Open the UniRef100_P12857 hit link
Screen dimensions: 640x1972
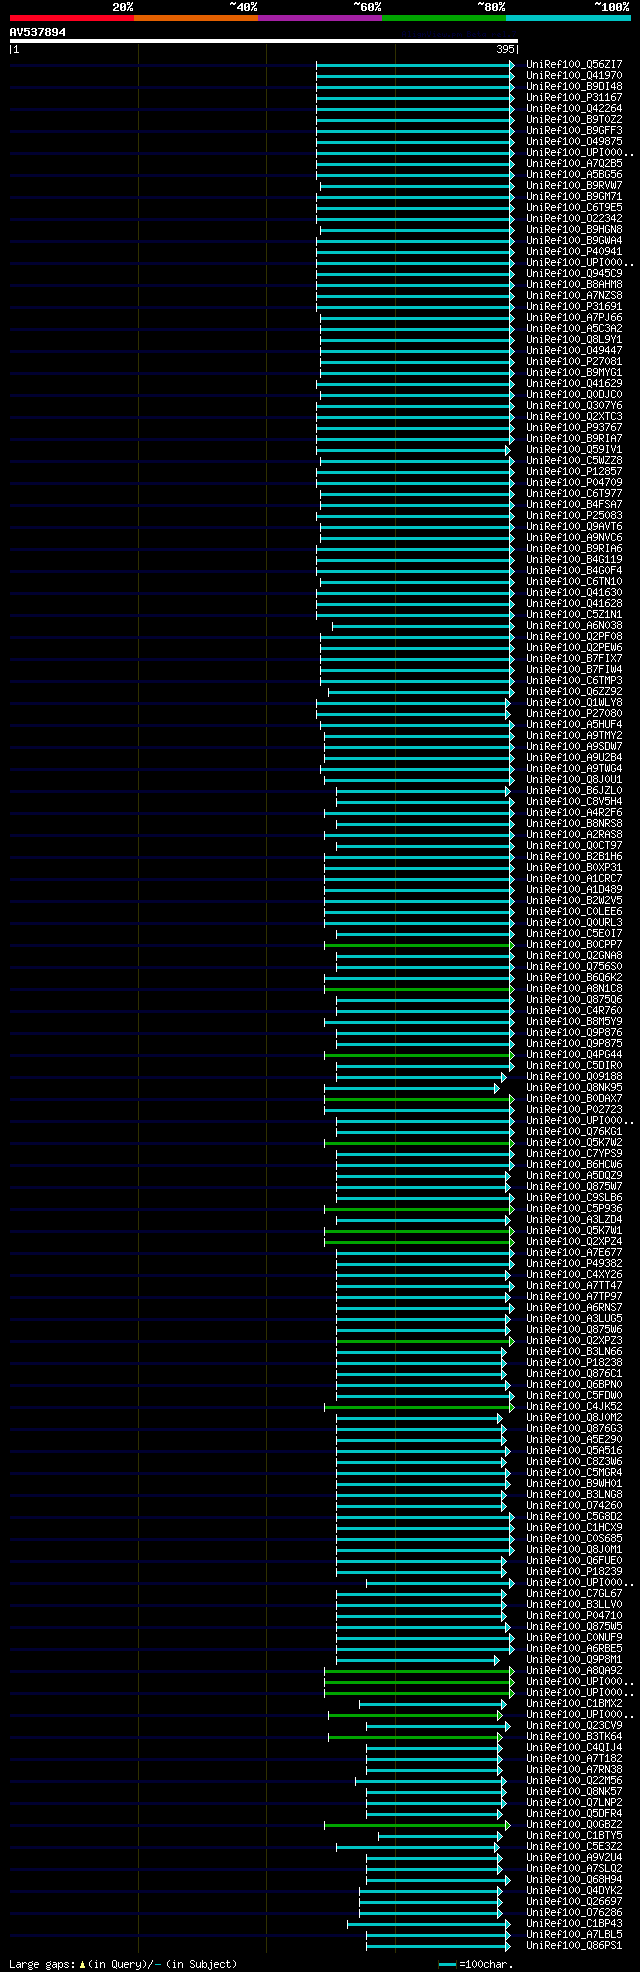[x=574, y=471]
